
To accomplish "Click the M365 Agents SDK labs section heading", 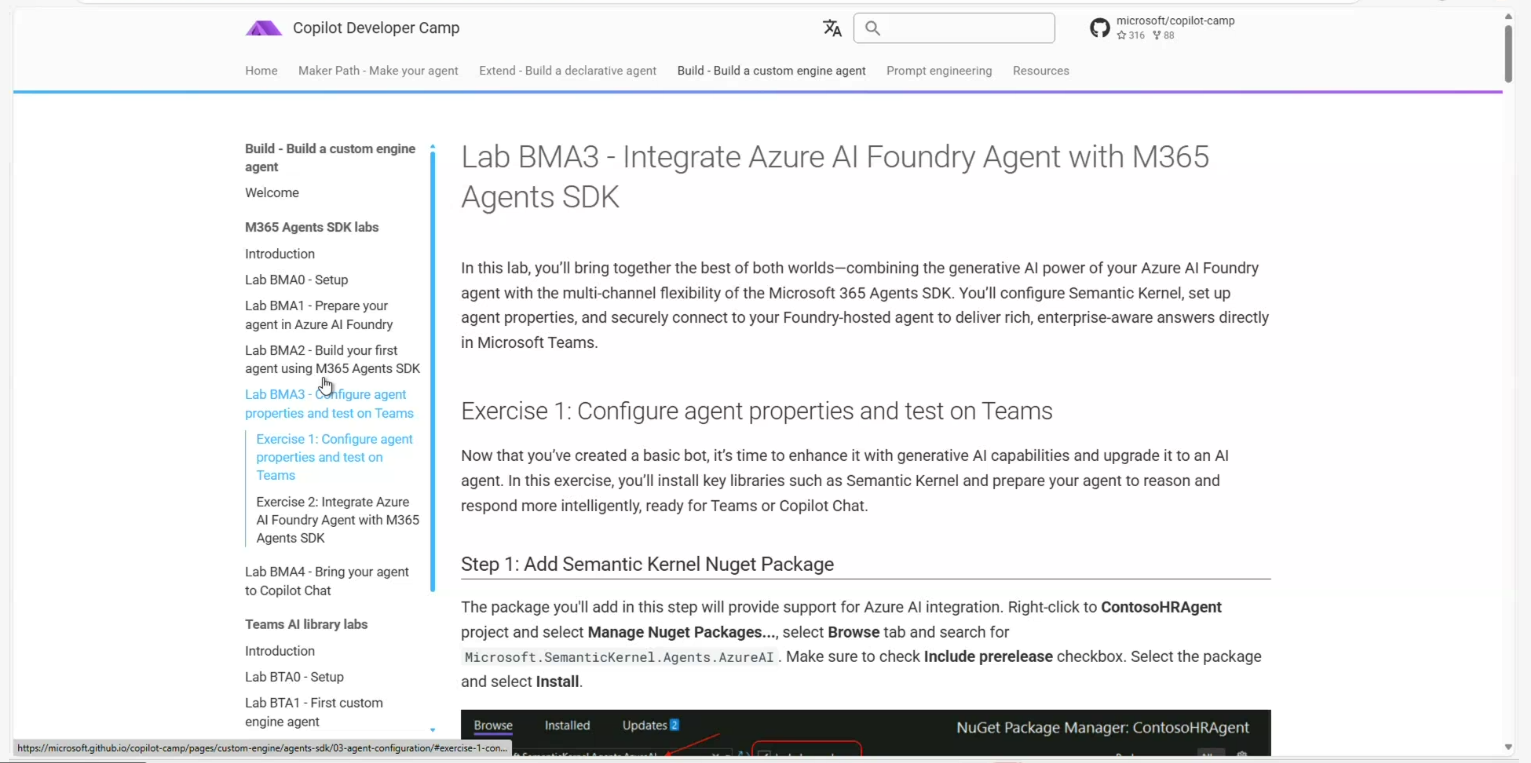I will (312, 227).
